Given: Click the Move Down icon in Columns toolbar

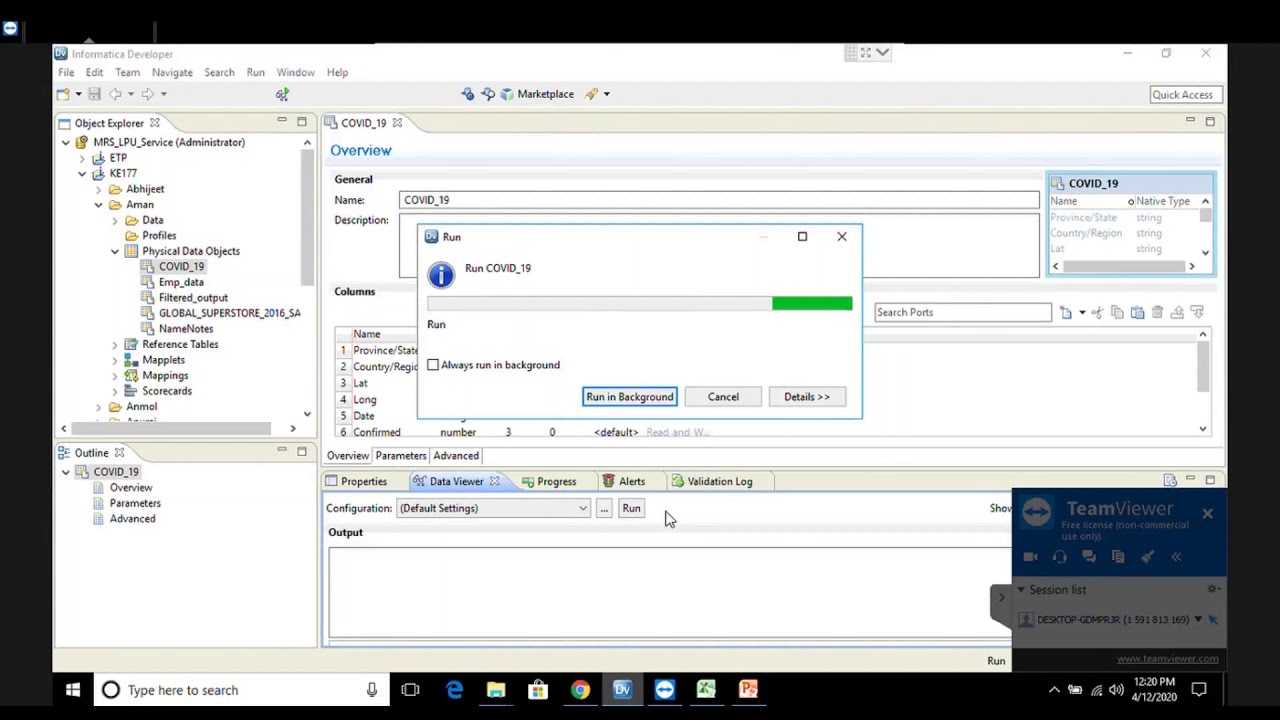Looking at the screenshot, I should tap(1197, 313).
